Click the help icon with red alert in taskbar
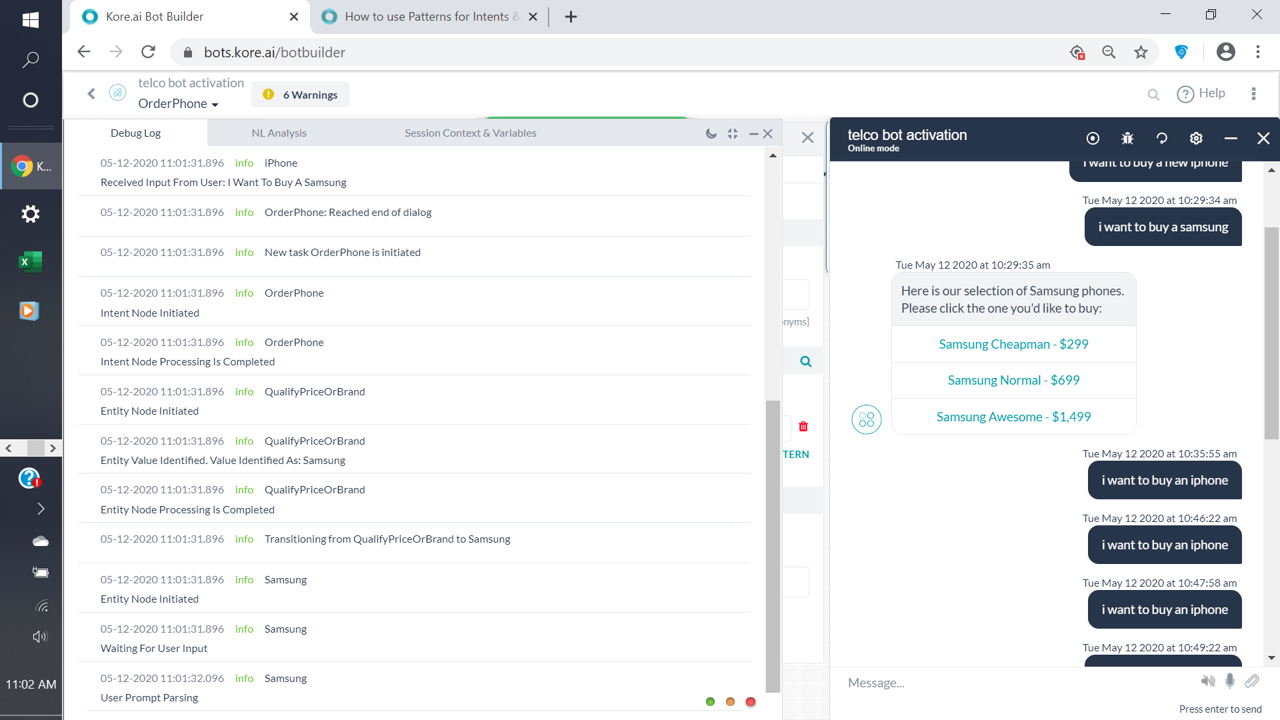This screenshot has height=720, width=1280. point(29,478)
